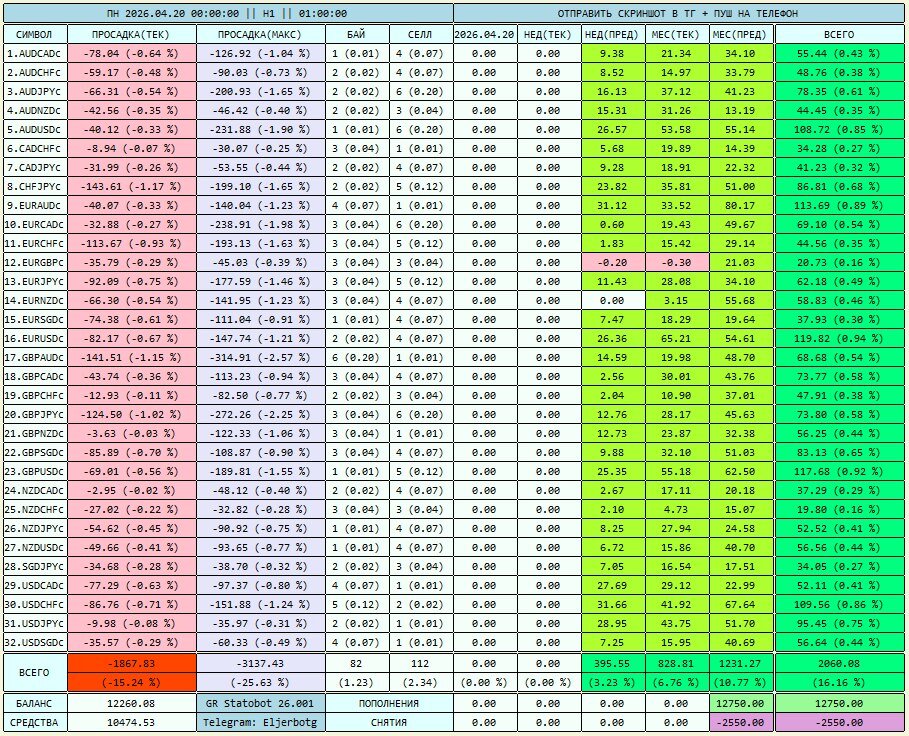
Task: Click the 108.72 (0.85 %) total cell
Action: 839,129
